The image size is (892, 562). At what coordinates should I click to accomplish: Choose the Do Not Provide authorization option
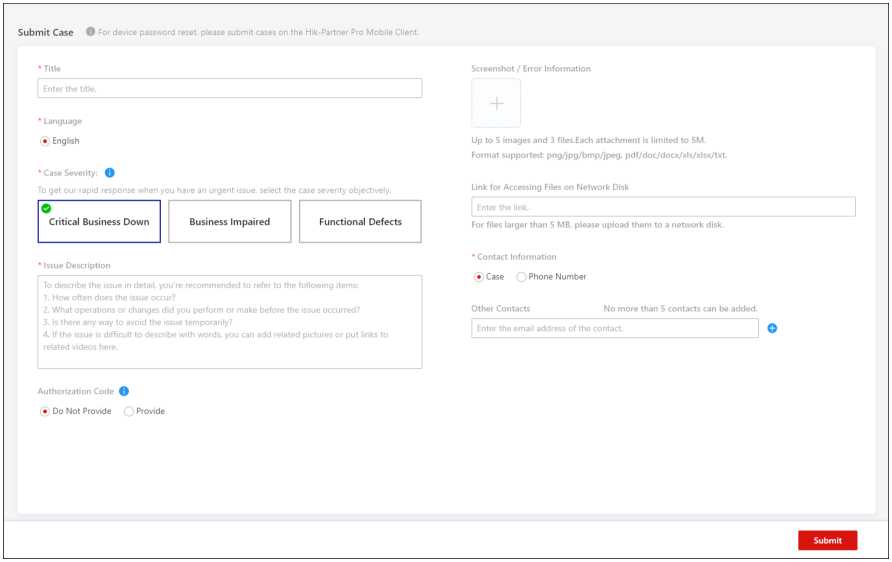pyautogui.click(x=45, y=411)
